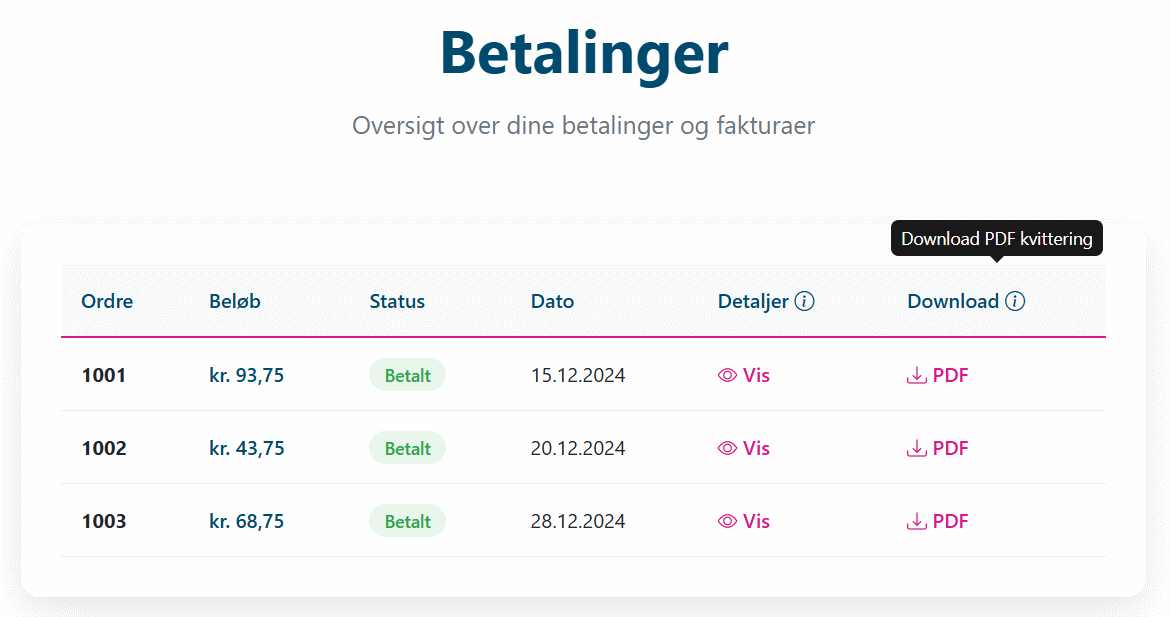The height and width of the screenshot is (617, 1171).
Task: Click the info icon next to Download
Action: pyautogui.click(x=1015, y=301)
